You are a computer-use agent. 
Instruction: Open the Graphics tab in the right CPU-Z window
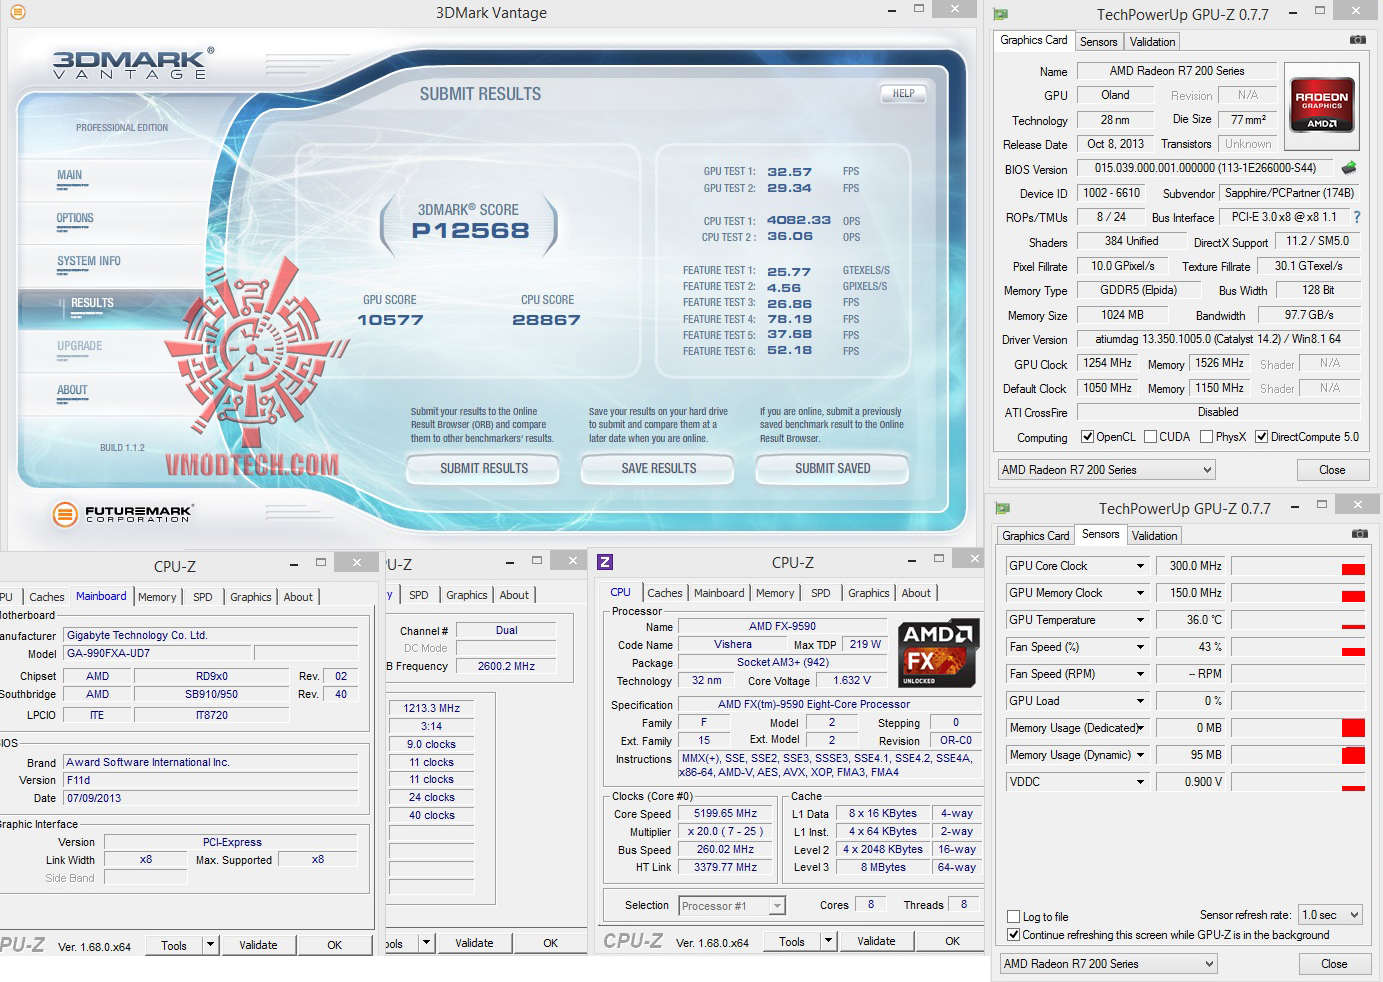868,593
